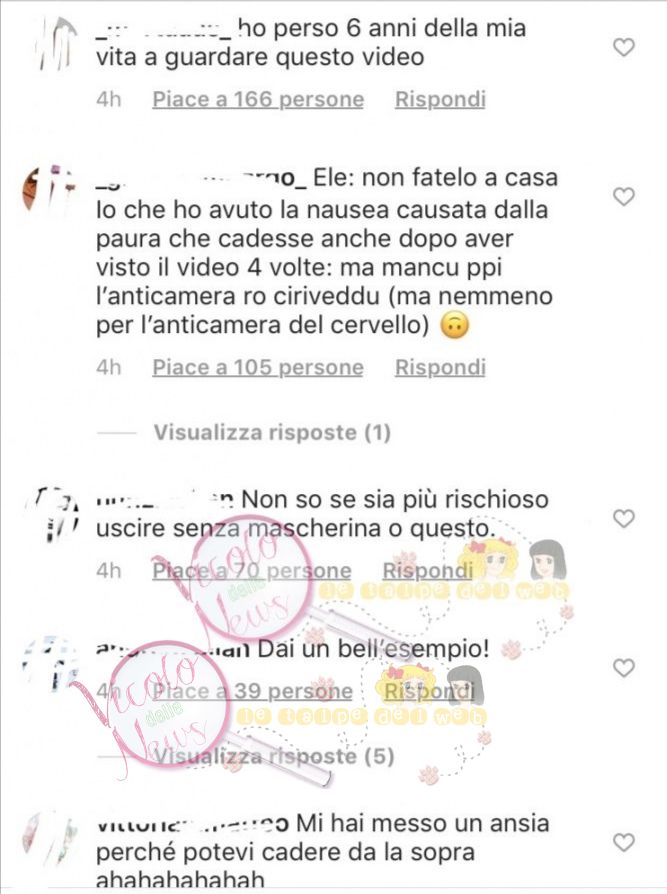The width and height of the screenshot is (667, 894).
Task: View 'Piace a 70 persone' likes
Action: 251,571
